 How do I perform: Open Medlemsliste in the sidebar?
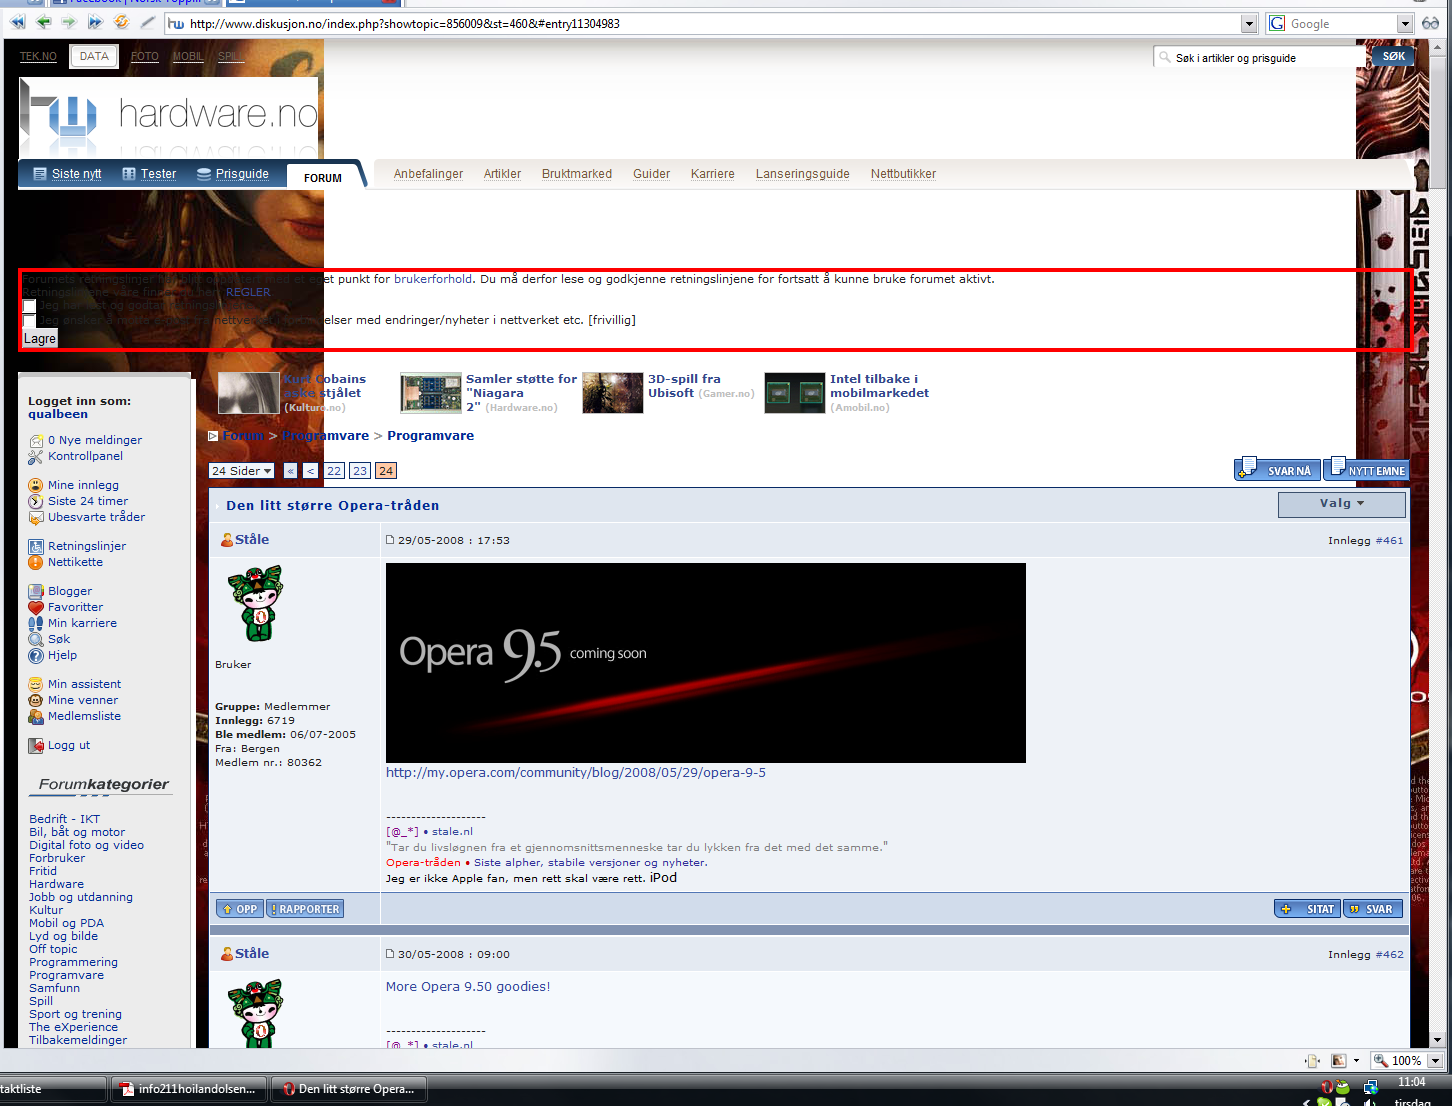(x=84, y=716)
